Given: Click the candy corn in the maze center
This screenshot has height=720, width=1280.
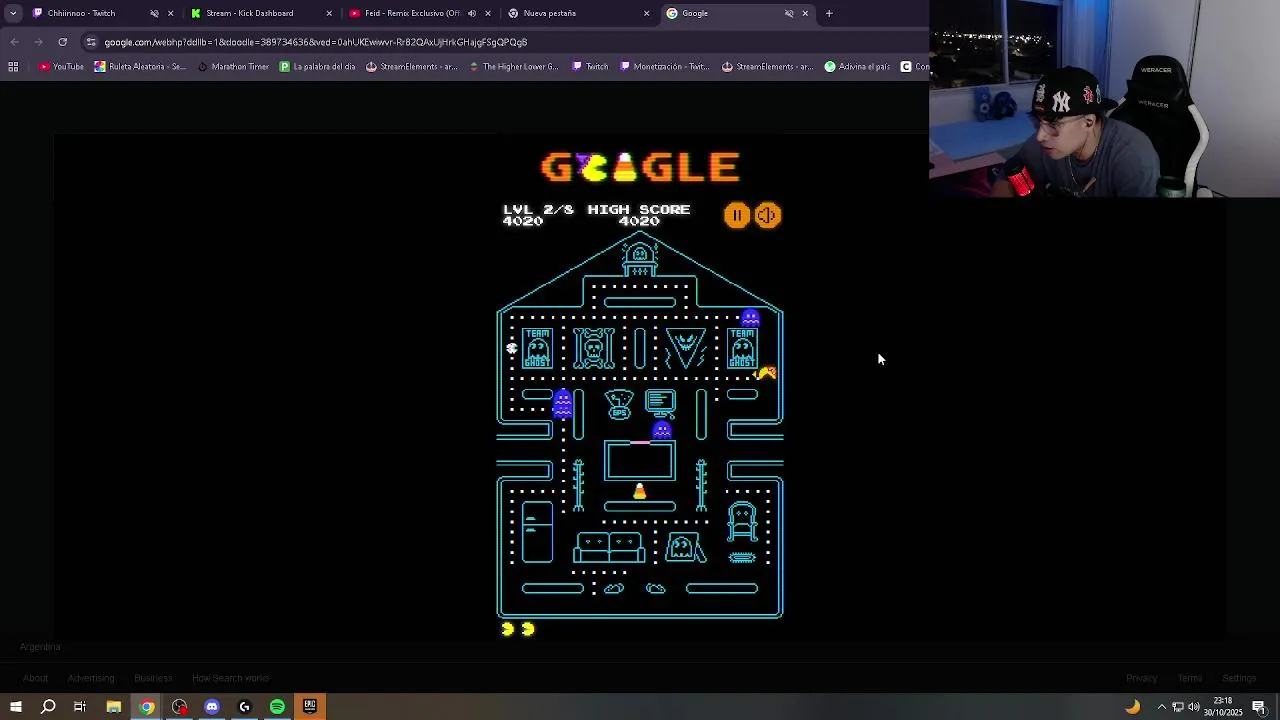Looking at the screenshot, I should (x=640, y=491).
